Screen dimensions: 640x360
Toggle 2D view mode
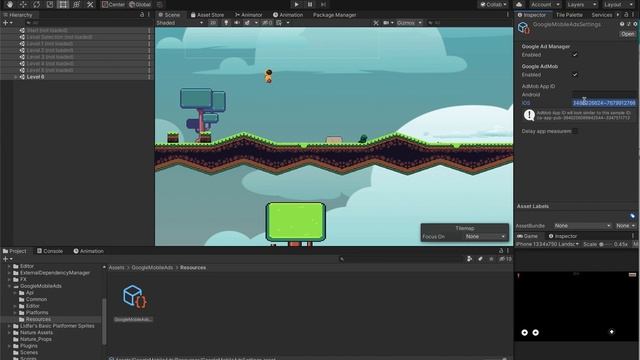tap(213, 23)
